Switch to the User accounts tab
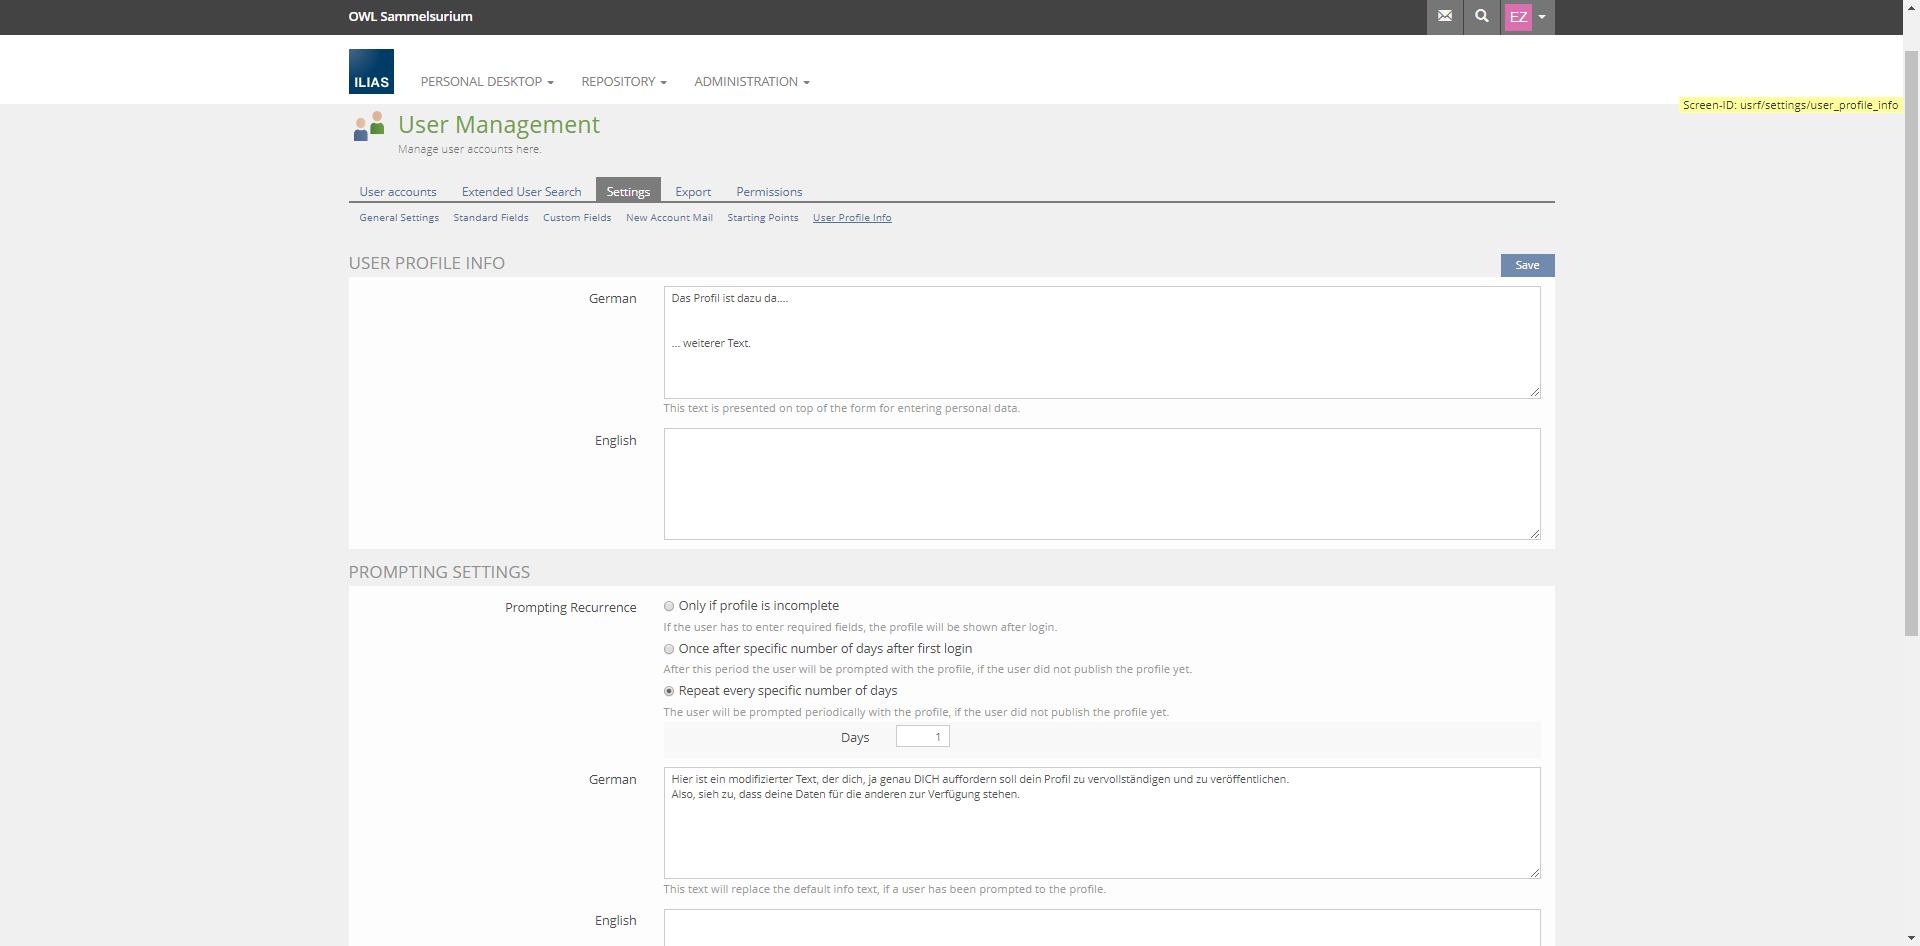The image size is (1920, 946). point(398,192)
